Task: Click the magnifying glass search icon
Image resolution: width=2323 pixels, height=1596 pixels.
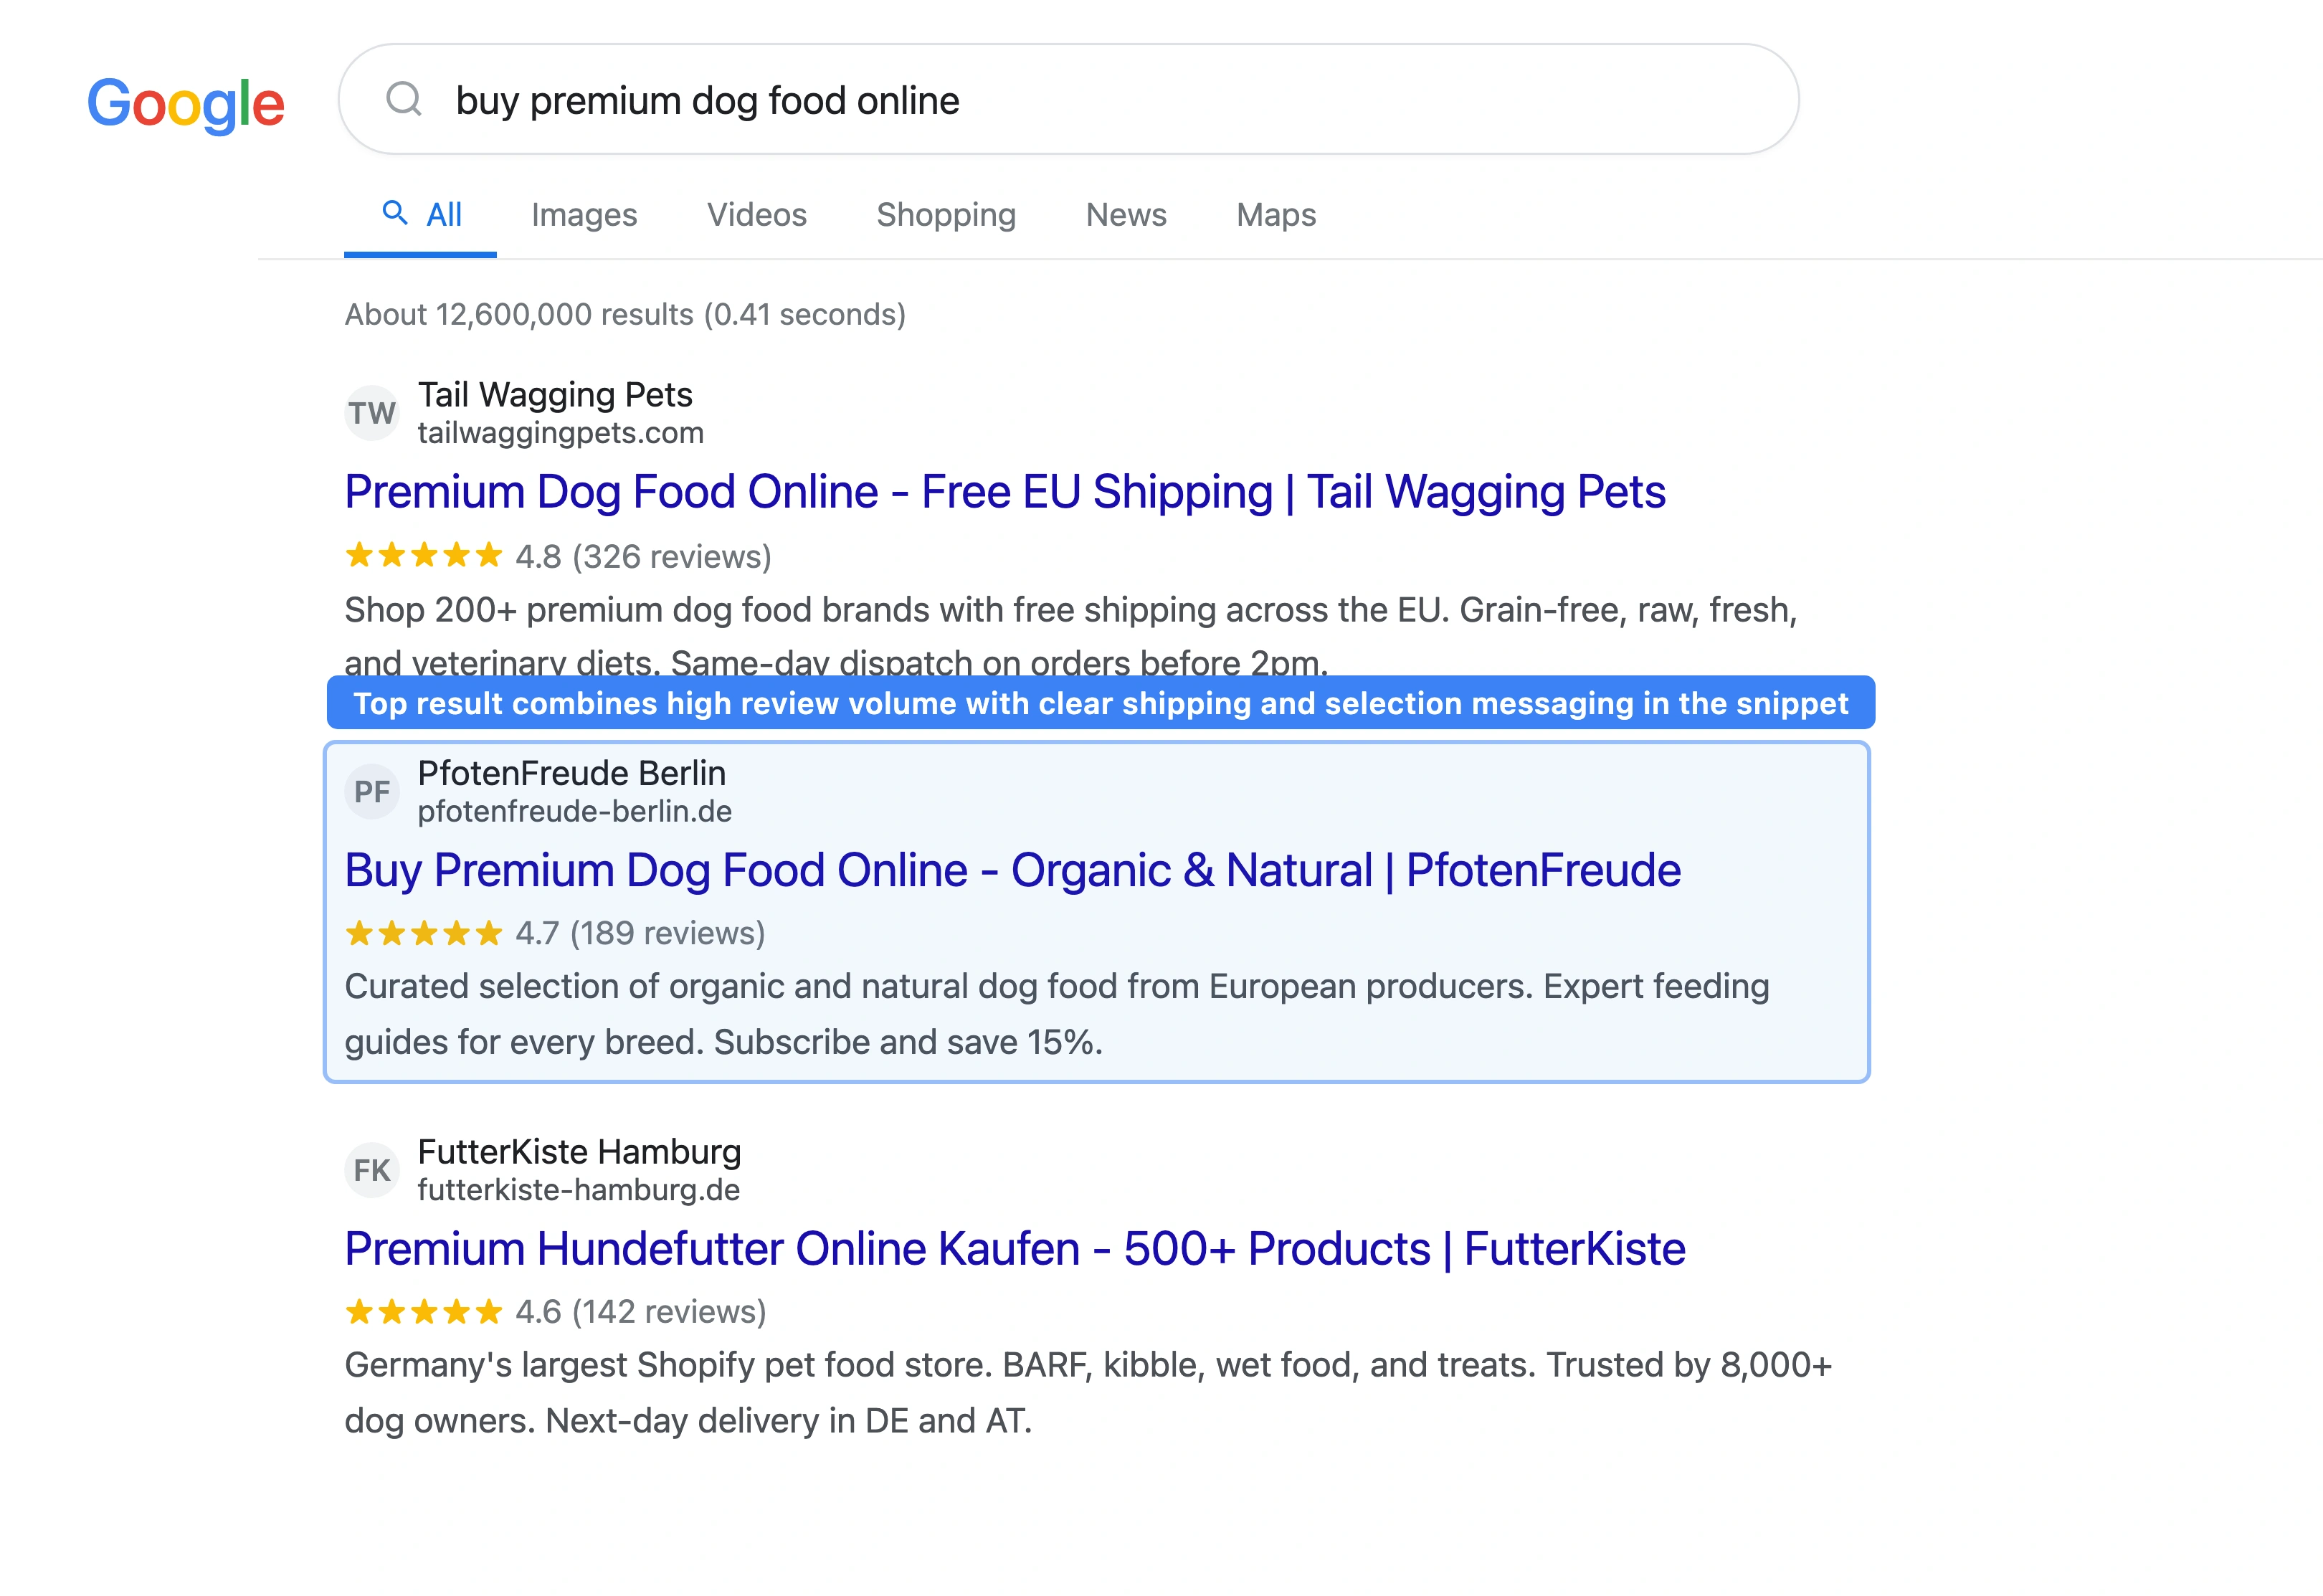Action: [404, 99]
